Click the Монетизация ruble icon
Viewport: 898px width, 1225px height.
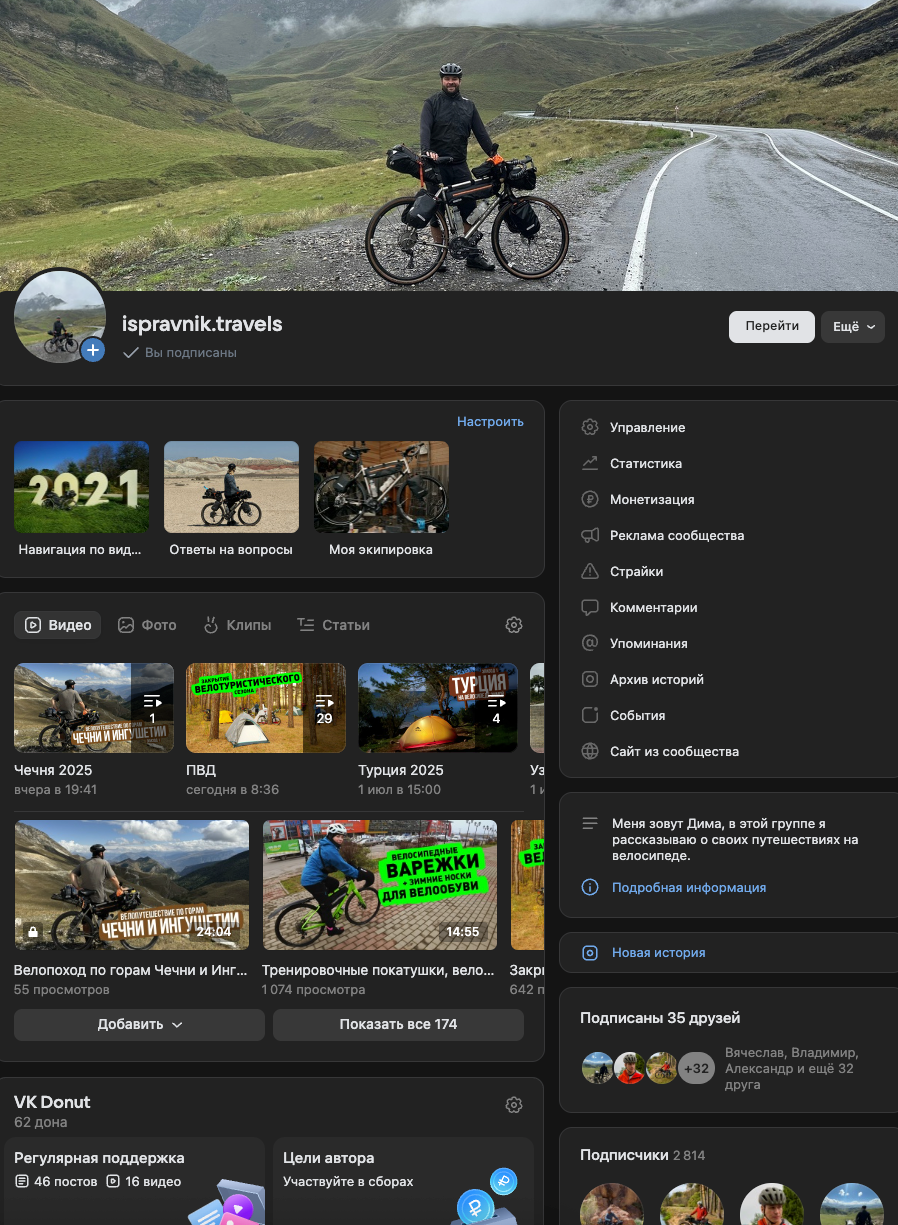coord(590,499)
